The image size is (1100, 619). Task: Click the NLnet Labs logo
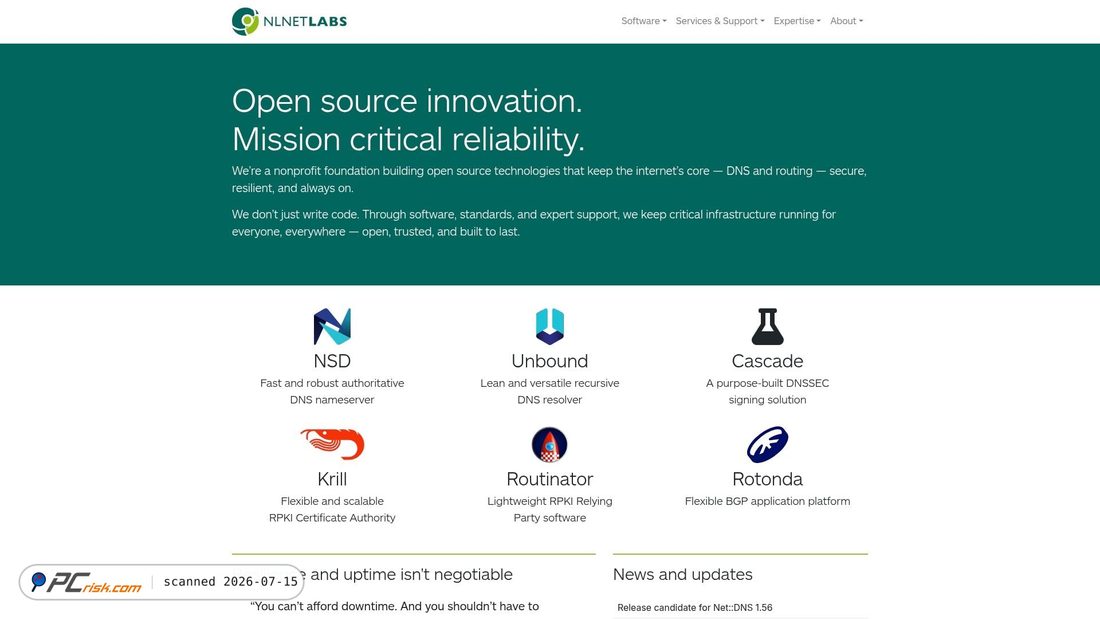click(289, 21)
